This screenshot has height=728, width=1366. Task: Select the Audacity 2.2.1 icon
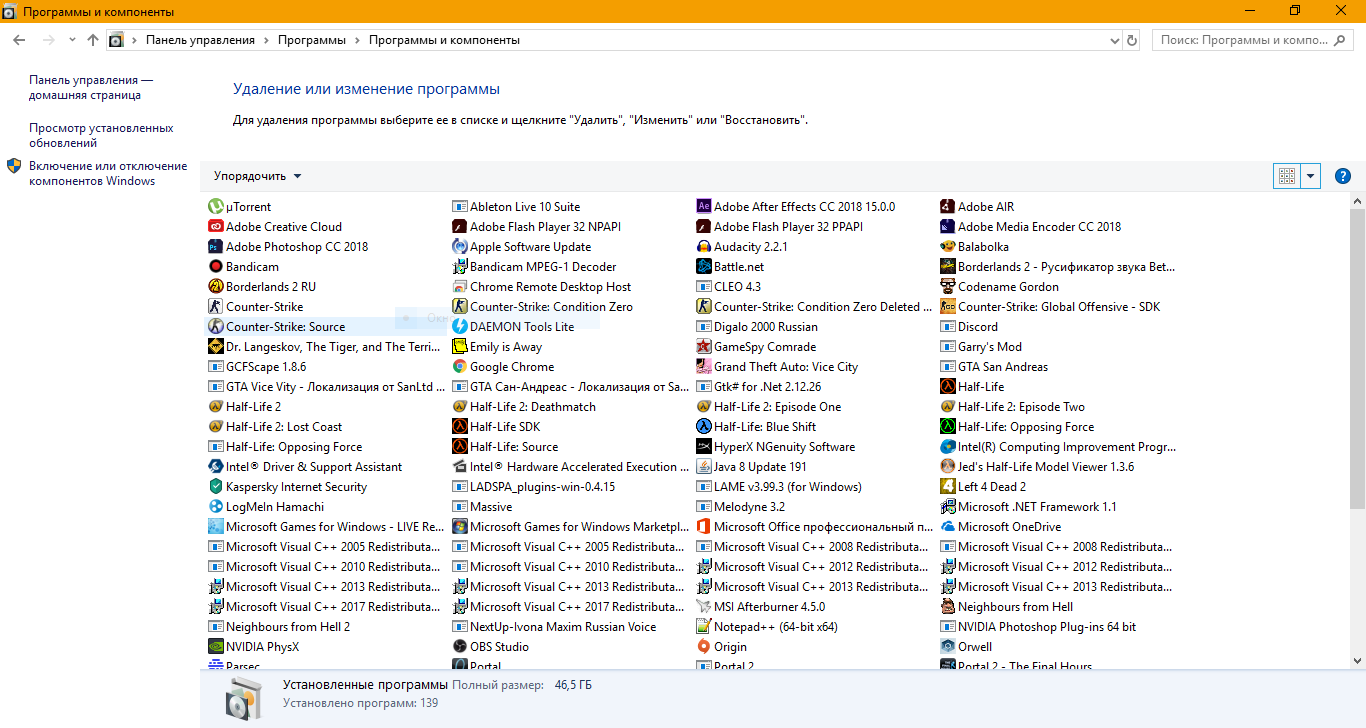click(703, 247)
